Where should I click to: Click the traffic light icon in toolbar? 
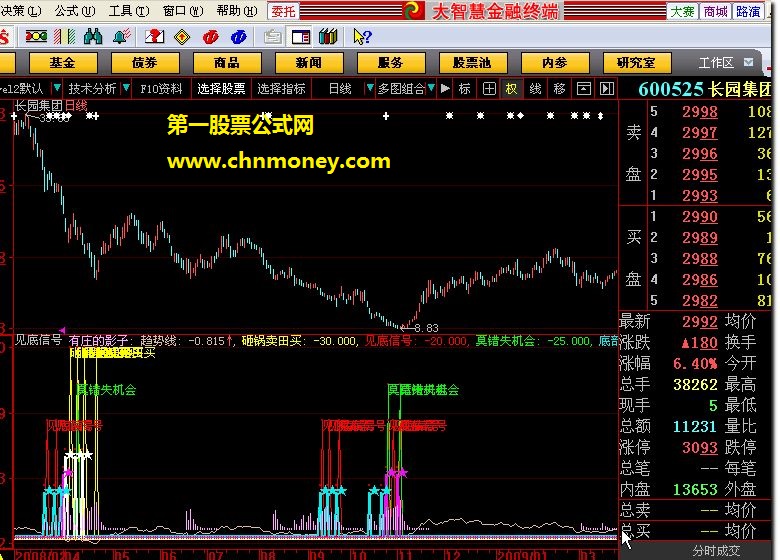[36, 36]
